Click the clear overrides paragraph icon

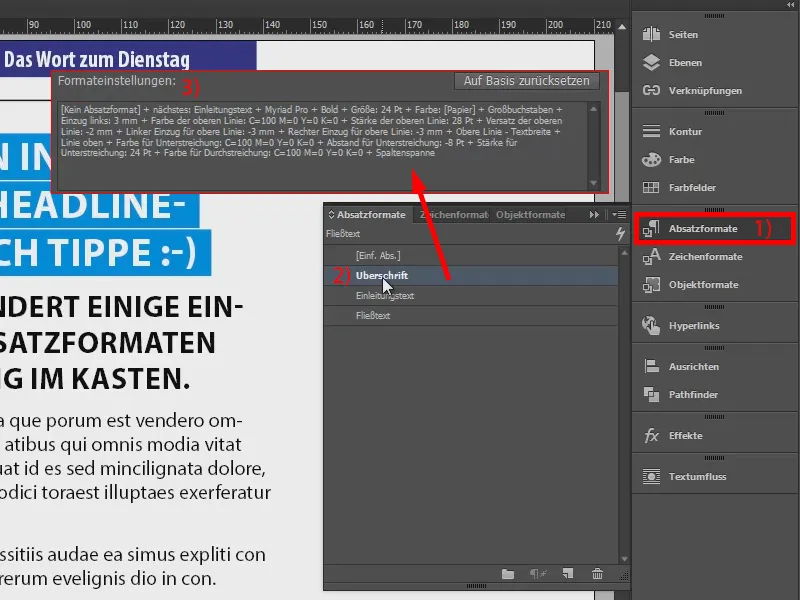coord(538,574)
